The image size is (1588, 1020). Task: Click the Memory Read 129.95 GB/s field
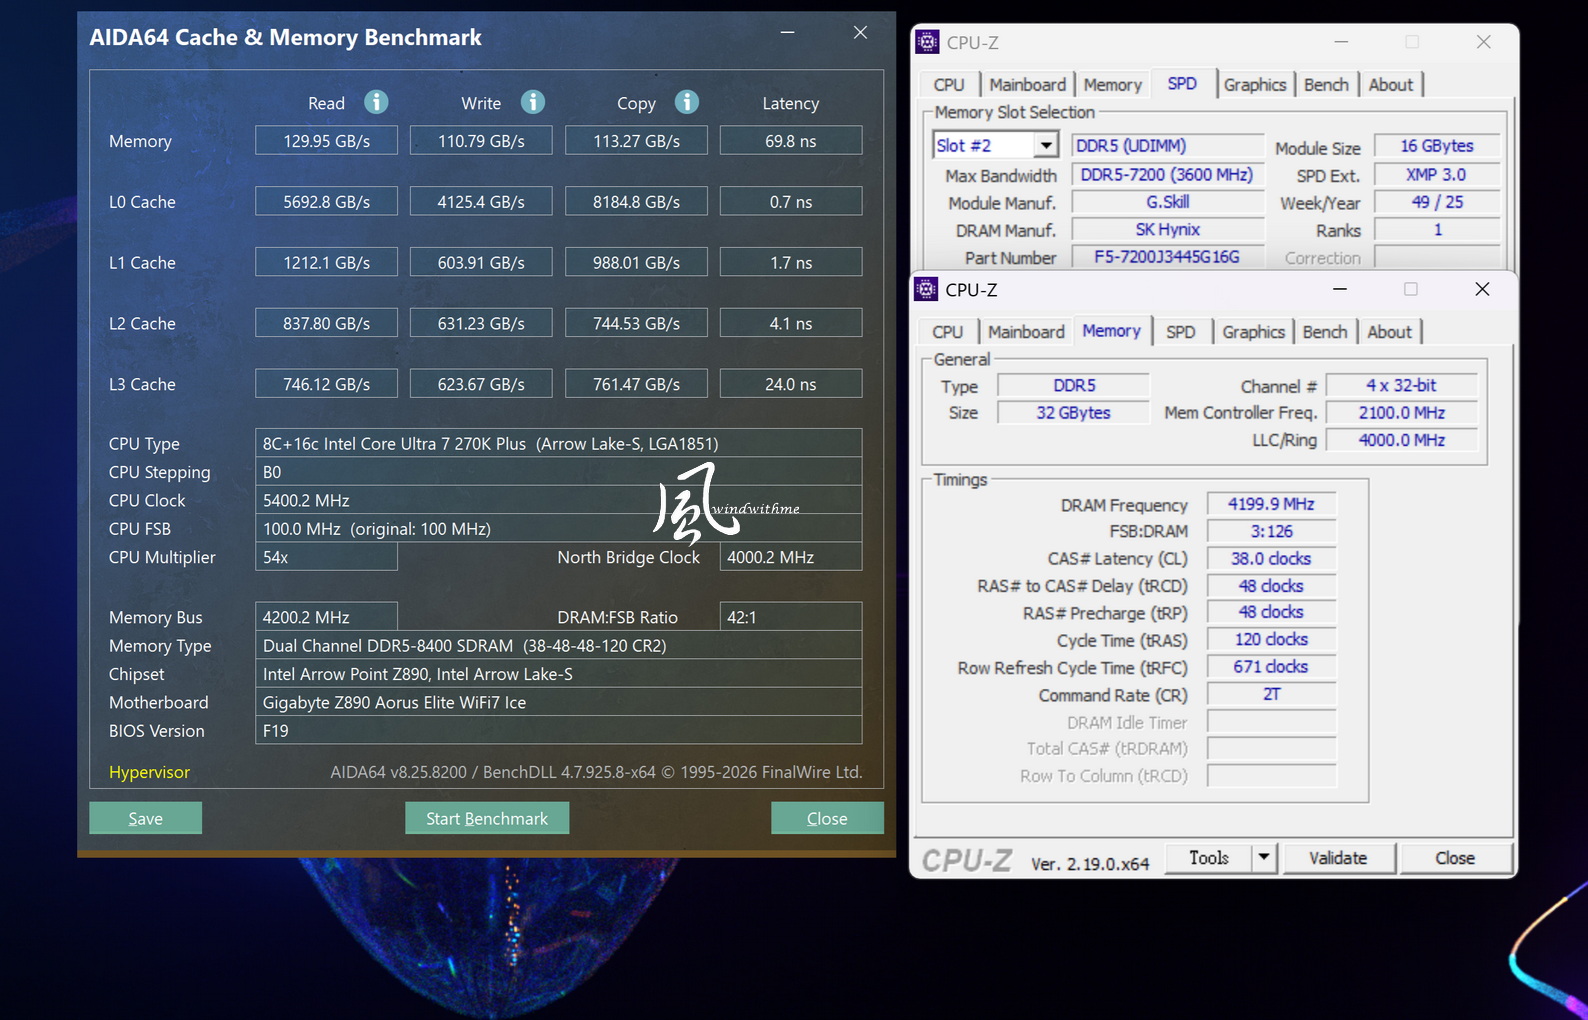(326, 141)
